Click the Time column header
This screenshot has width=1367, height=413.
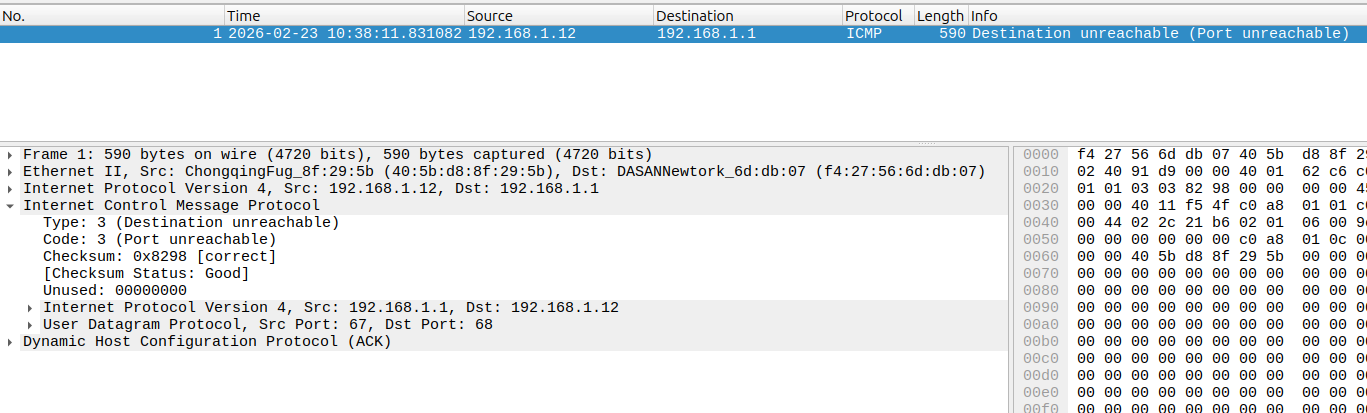(x=343, y=16)
